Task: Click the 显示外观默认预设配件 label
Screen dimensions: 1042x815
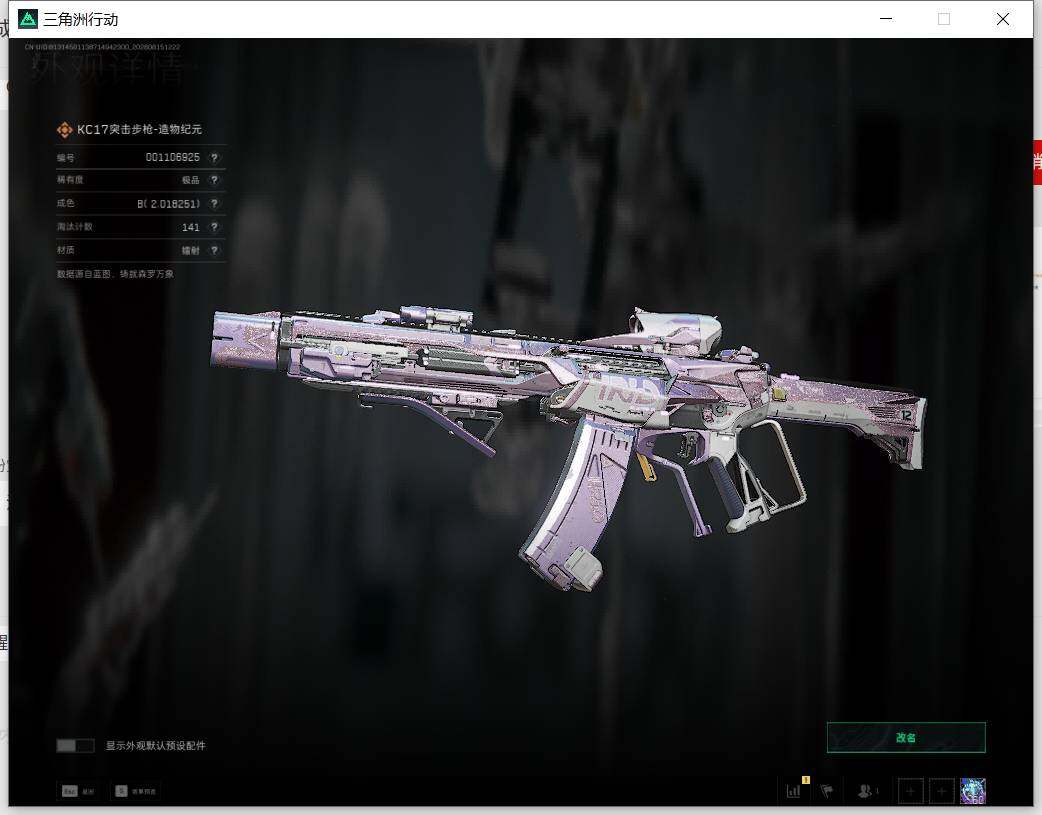Action: click(156, 746)
